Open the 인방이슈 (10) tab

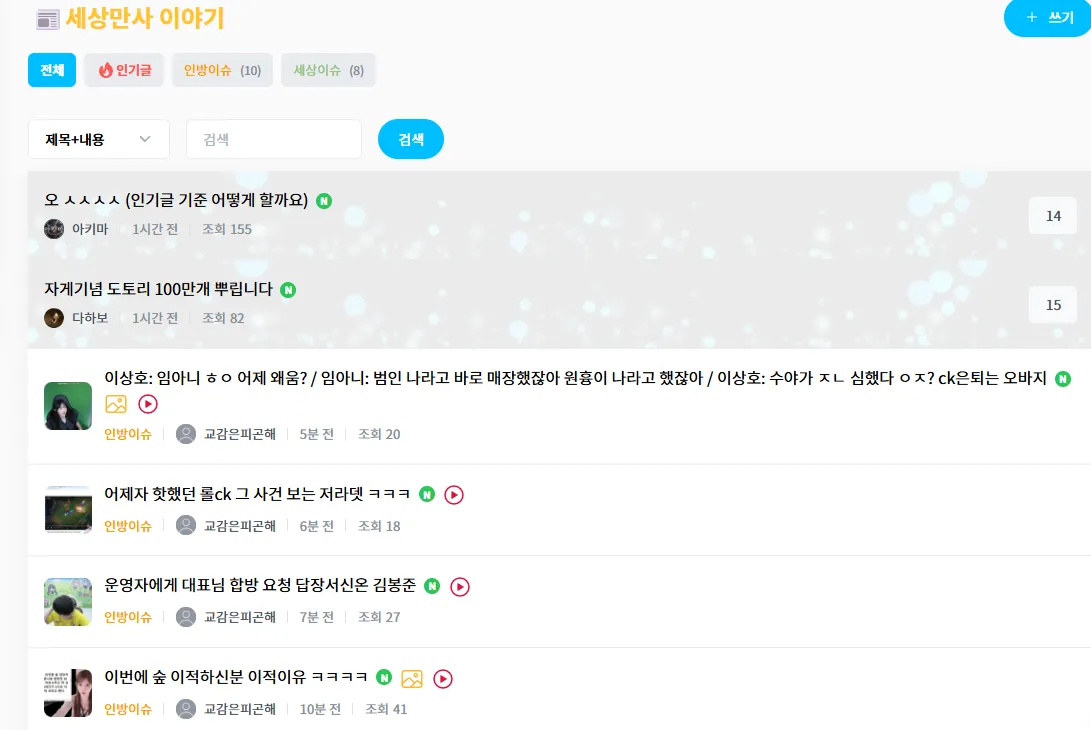tap(223, 70)
